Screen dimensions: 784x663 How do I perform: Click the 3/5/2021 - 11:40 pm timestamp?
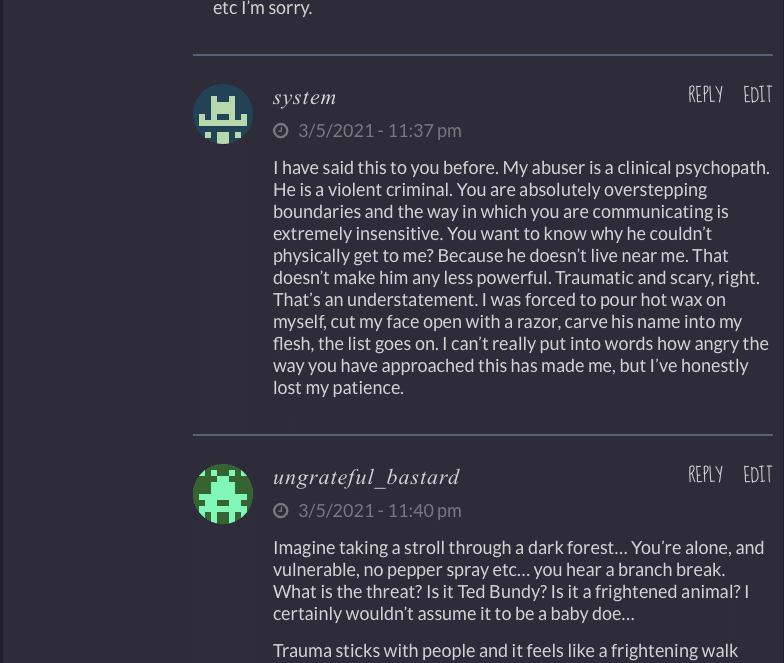pyautogui.click(x=379, y=511)
